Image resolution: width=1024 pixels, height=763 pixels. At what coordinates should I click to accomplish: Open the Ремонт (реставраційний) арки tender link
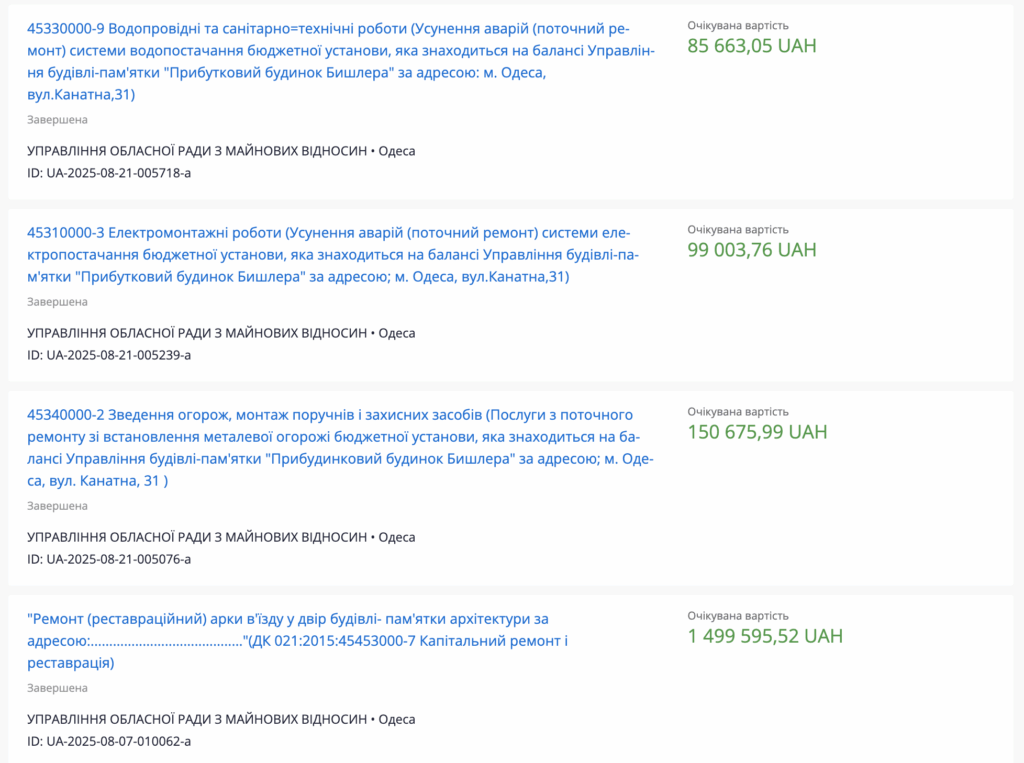tap(297, 641)
